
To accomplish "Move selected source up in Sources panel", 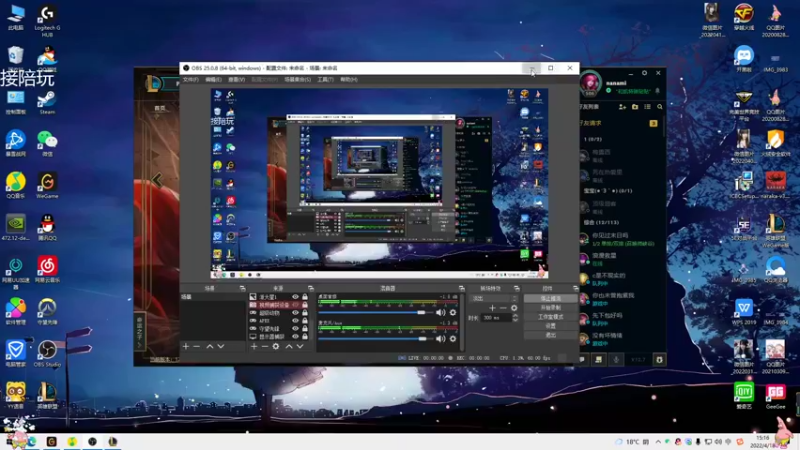I will click(x=289, y=346).
